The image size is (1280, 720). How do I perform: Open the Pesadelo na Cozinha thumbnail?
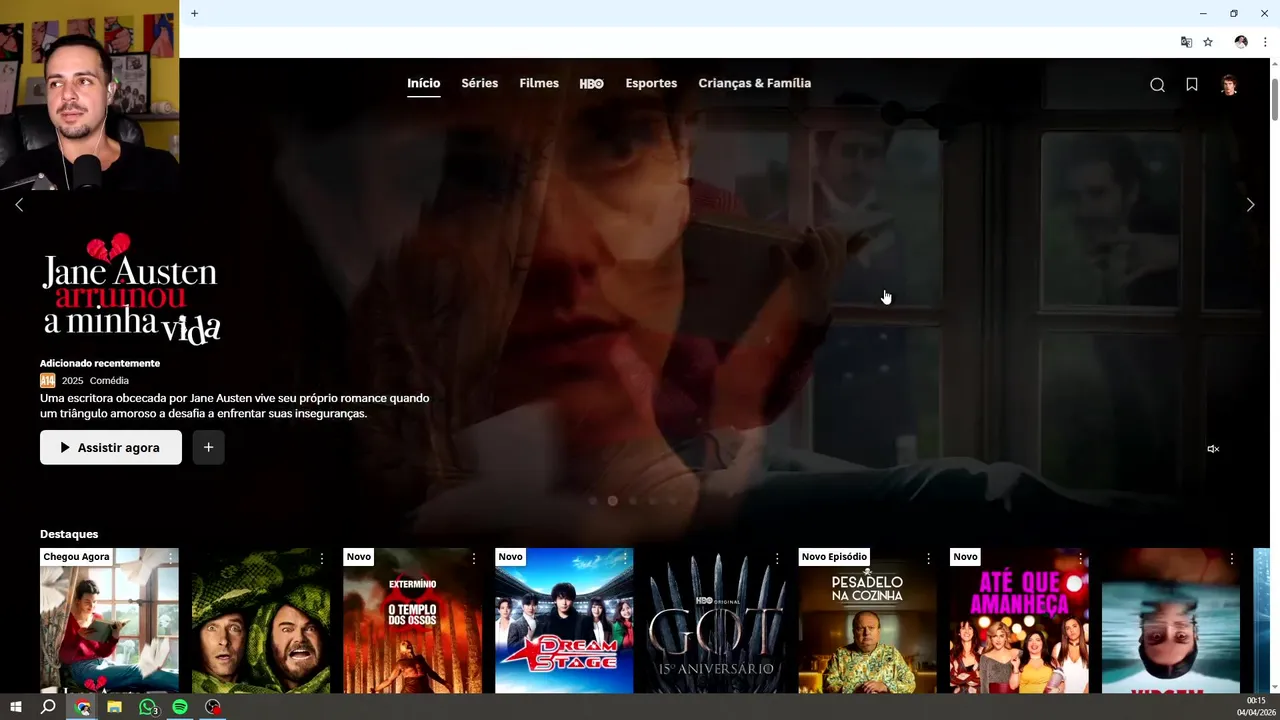(867, 620)
